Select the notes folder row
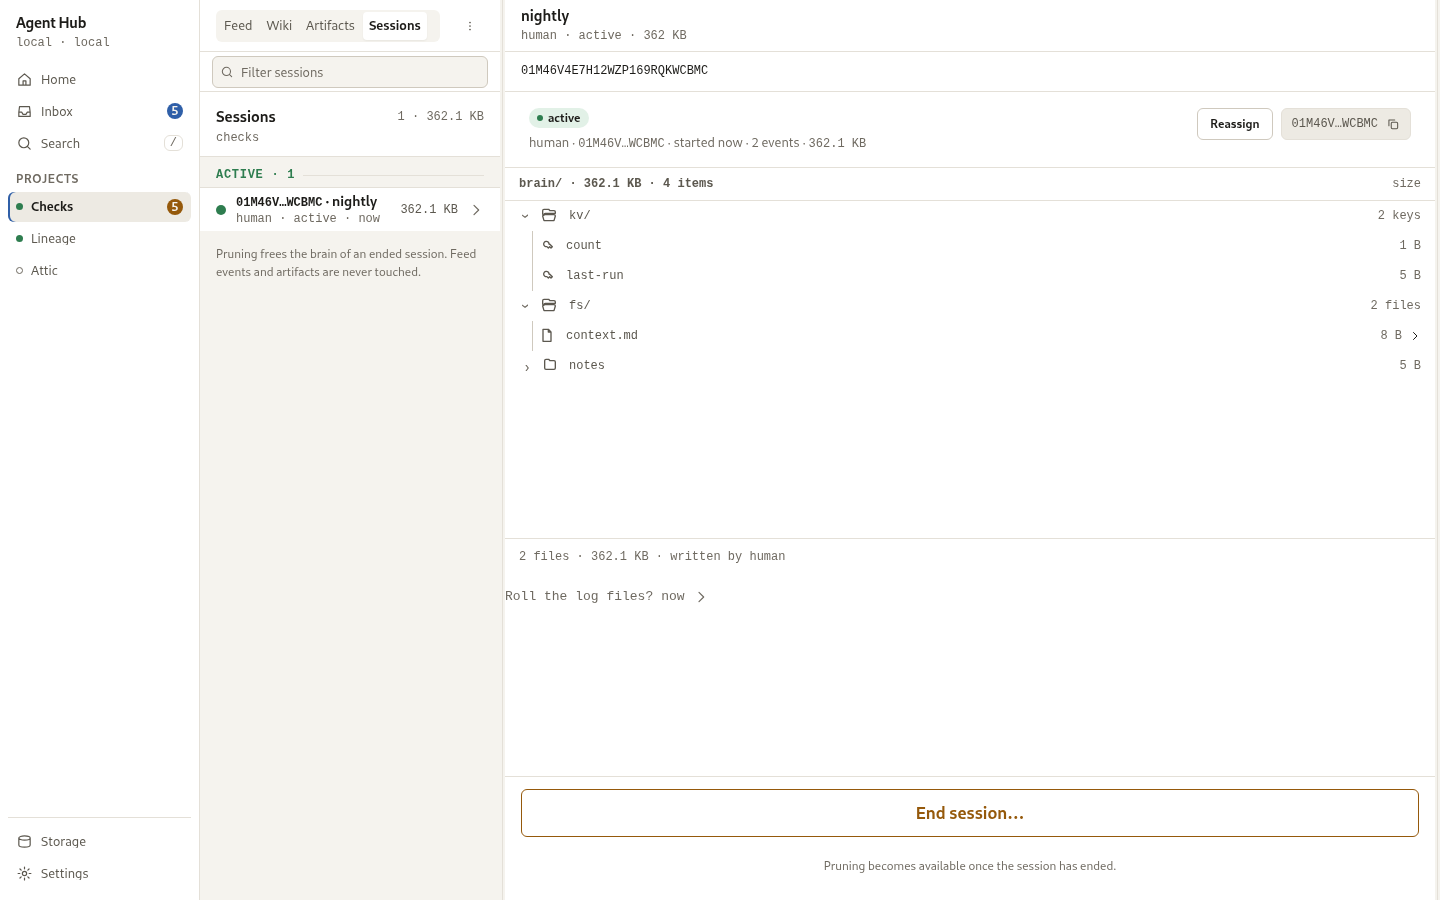The height and width of the screenshot is (900, 1440). tap(970, 365)
